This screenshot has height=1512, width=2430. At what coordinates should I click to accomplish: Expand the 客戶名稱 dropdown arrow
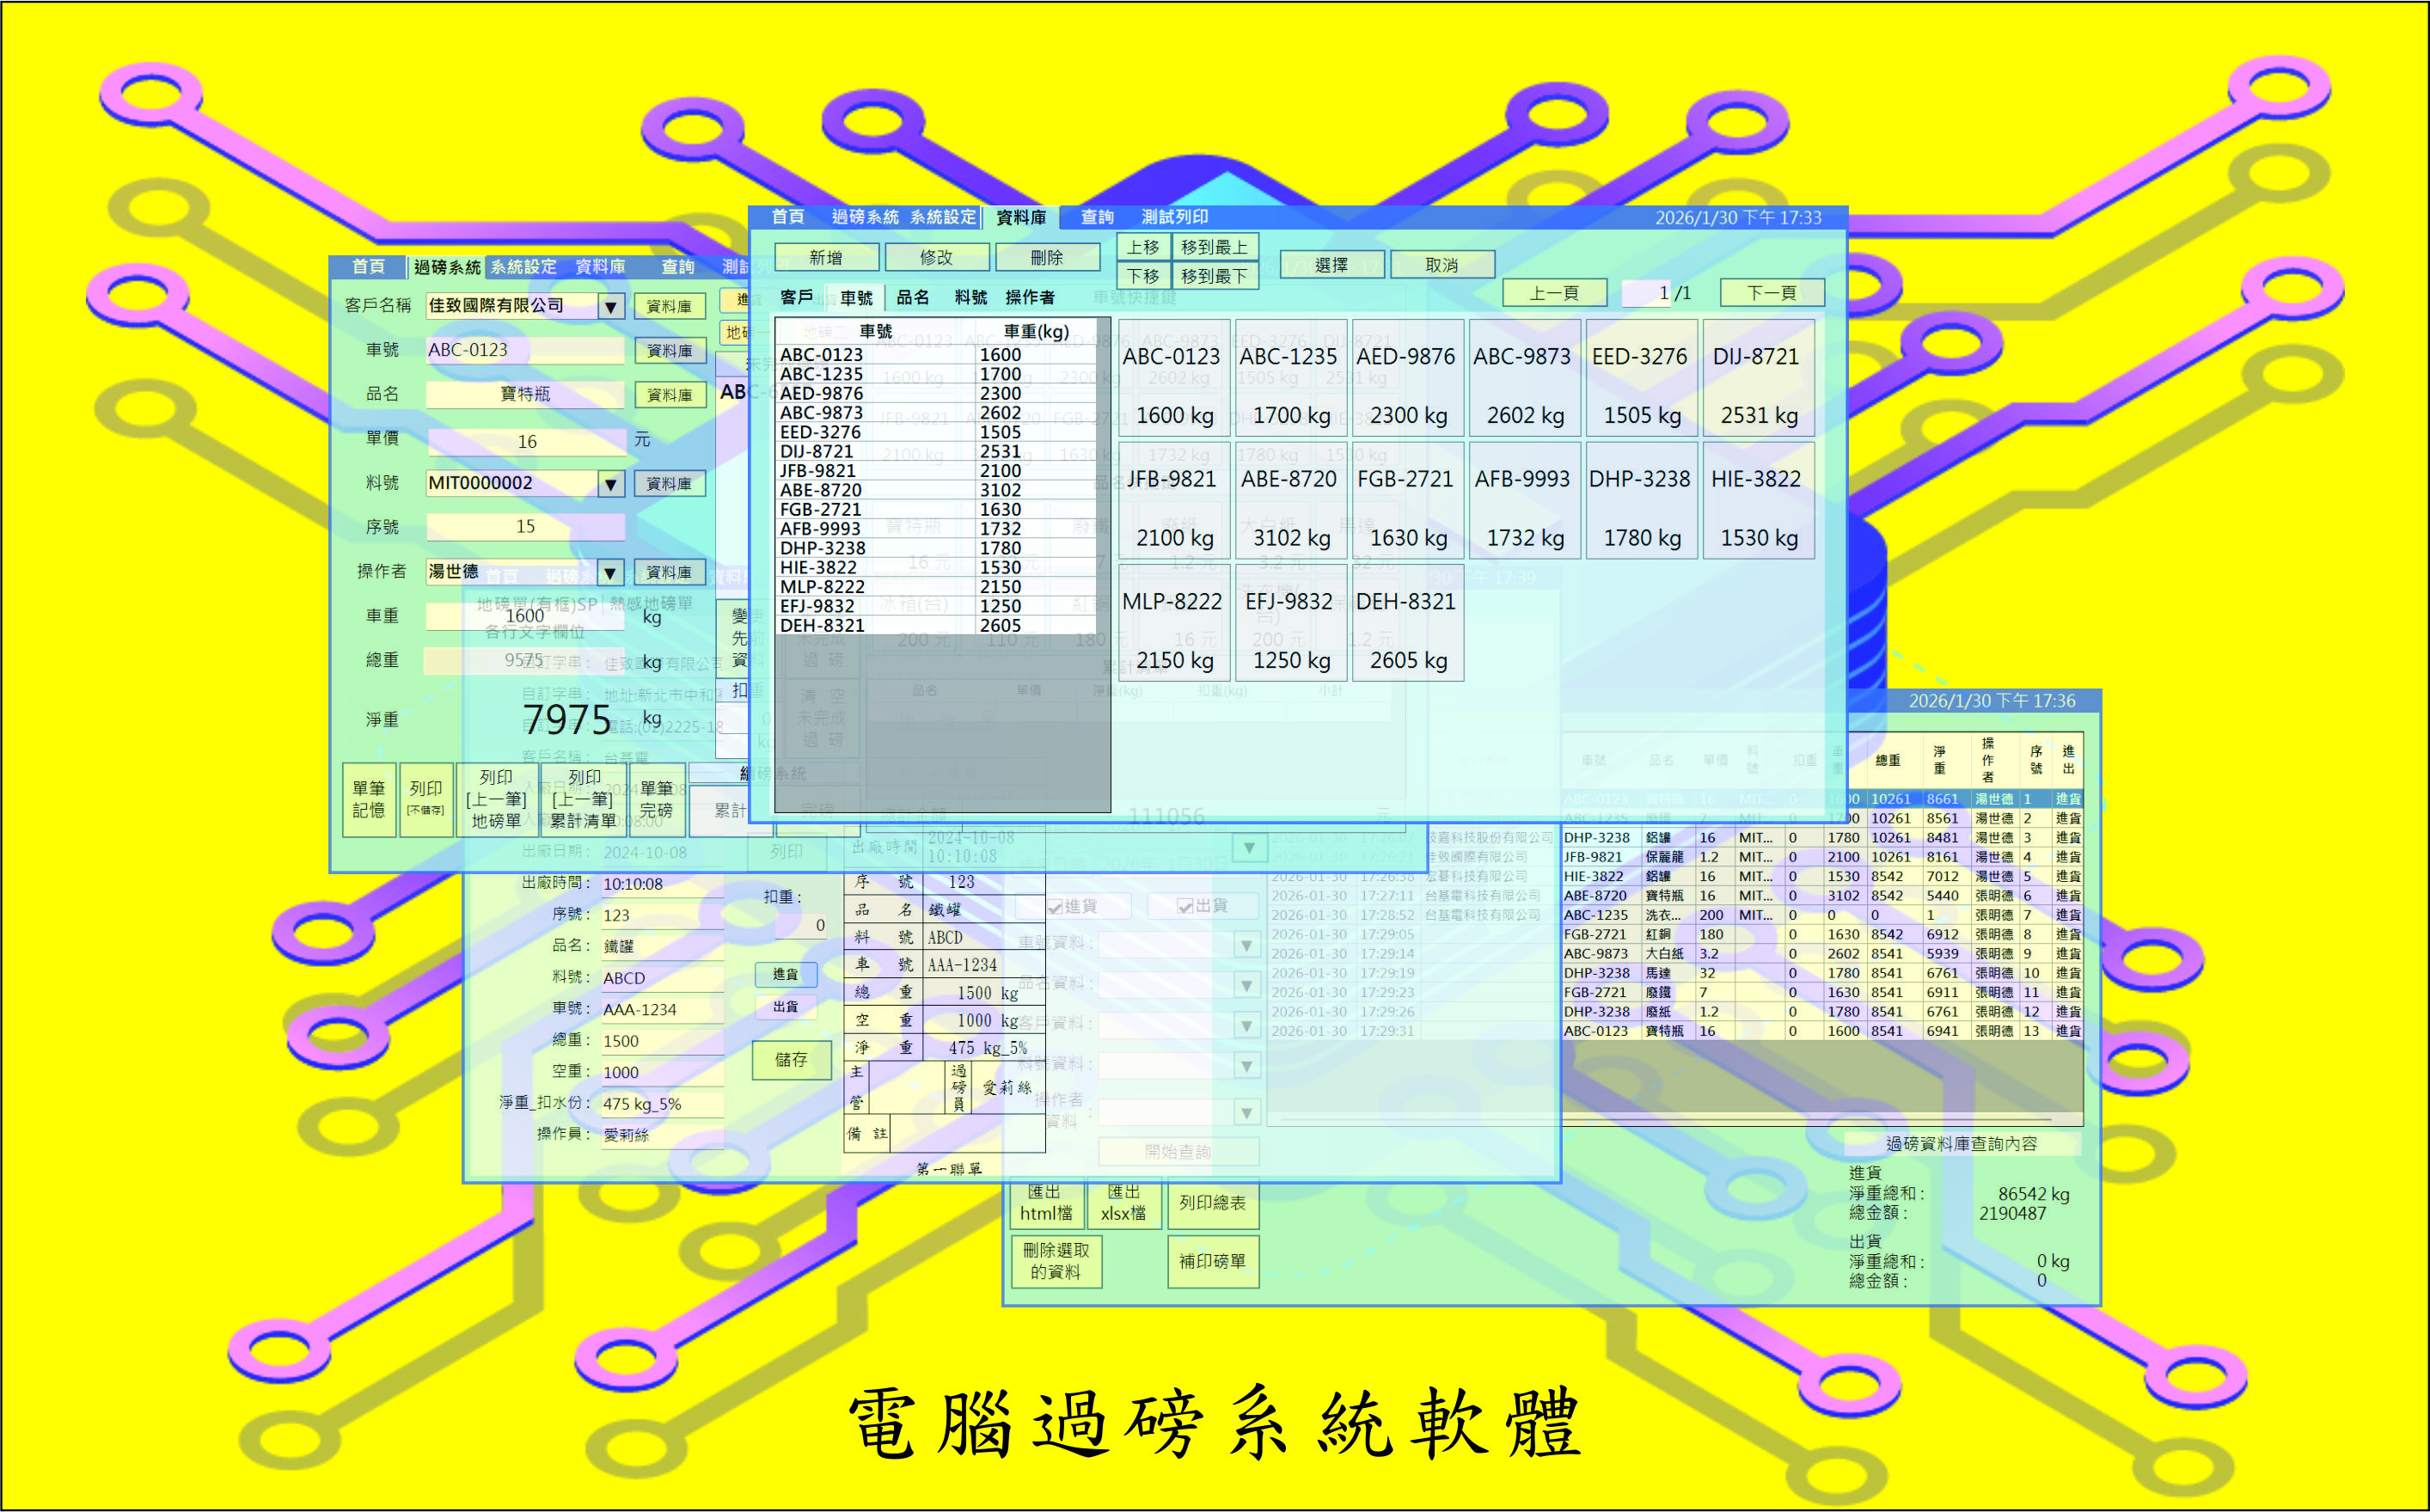611,306
